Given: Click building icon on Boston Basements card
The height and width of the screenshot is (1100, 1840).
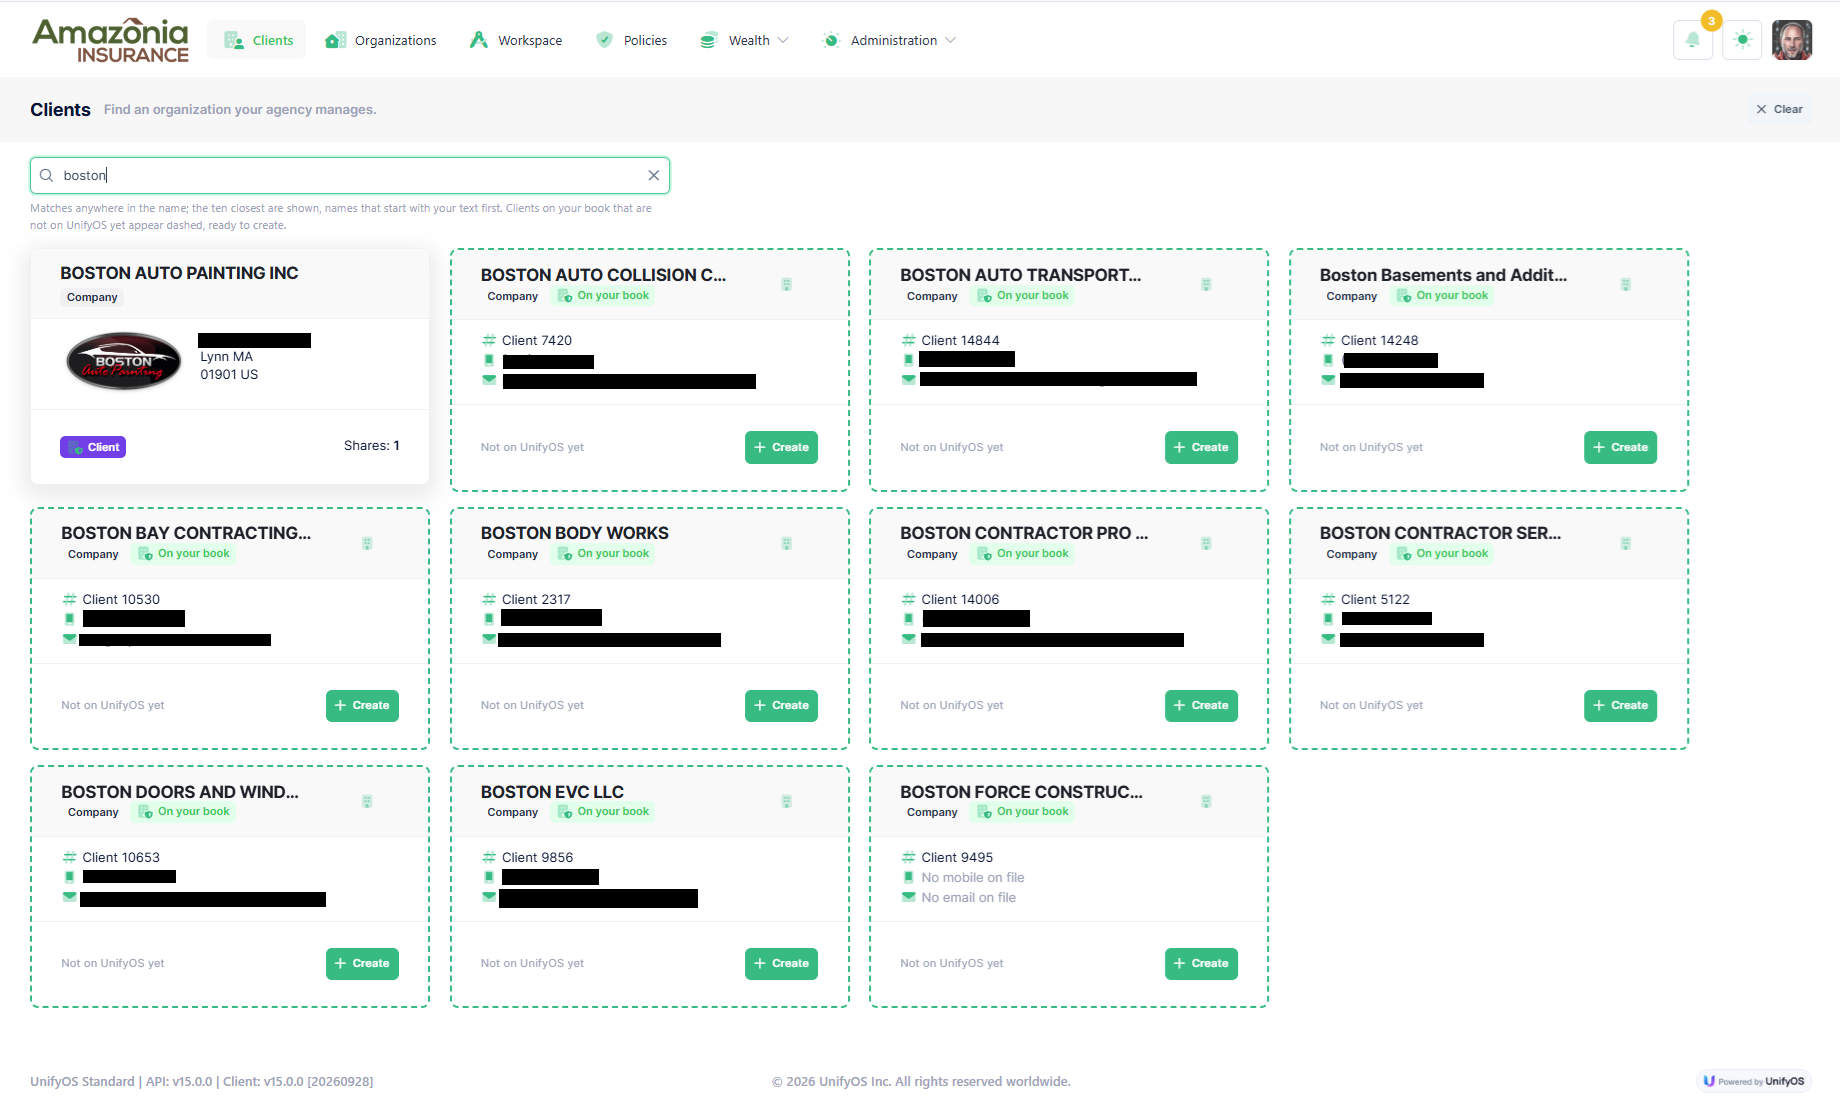Looking at the screenshot, I should click(1626, 284).
